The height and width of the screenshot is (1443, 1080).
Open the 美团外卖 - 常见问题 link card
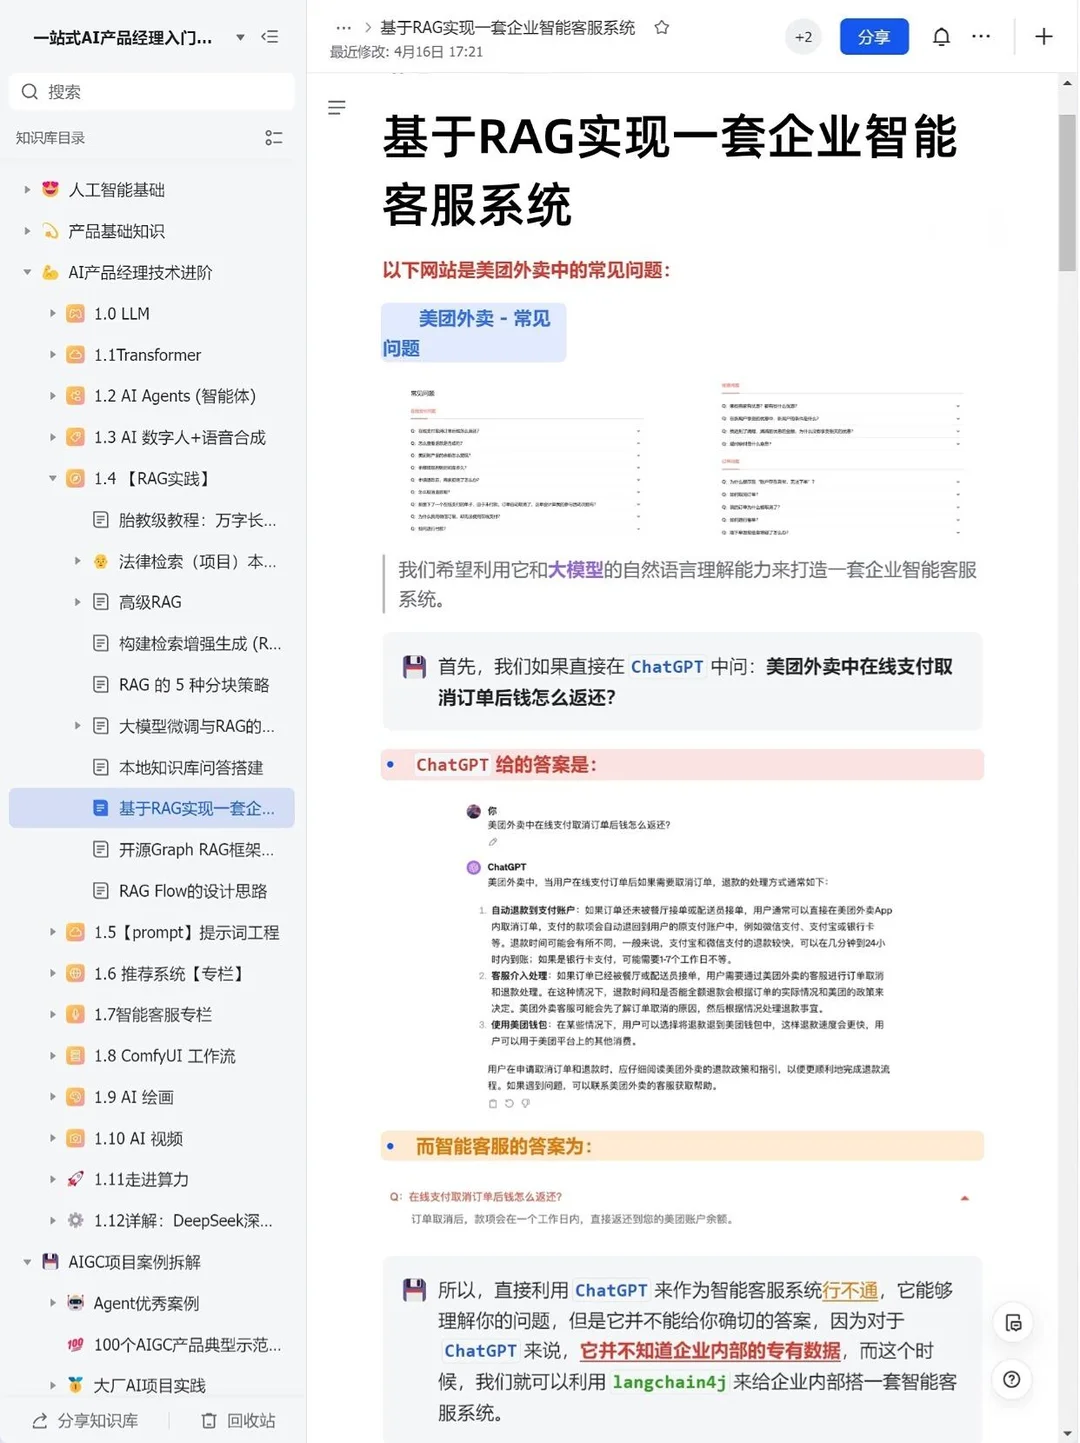[473, 333]
